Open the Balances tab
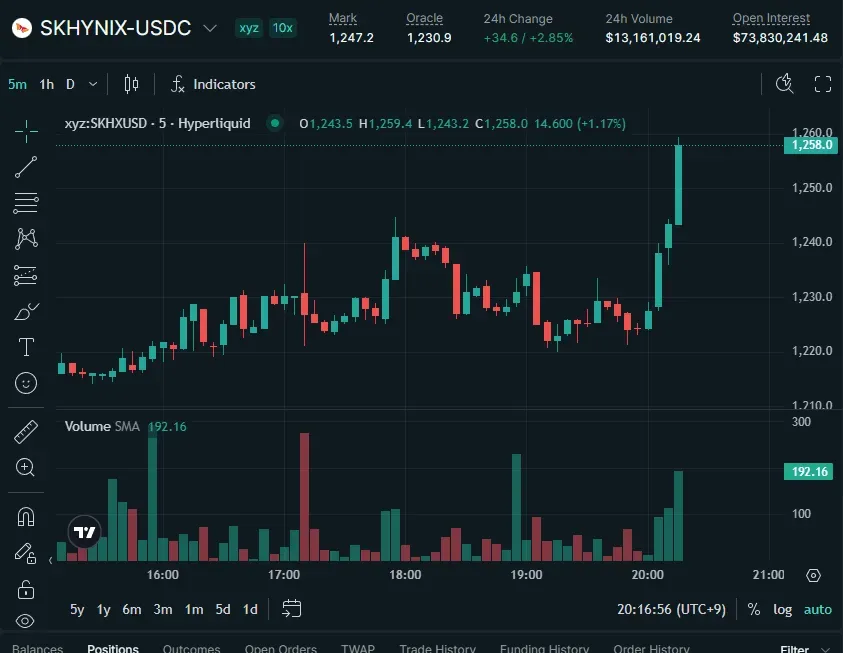This screenshot has height=653, width=843. 37,648
